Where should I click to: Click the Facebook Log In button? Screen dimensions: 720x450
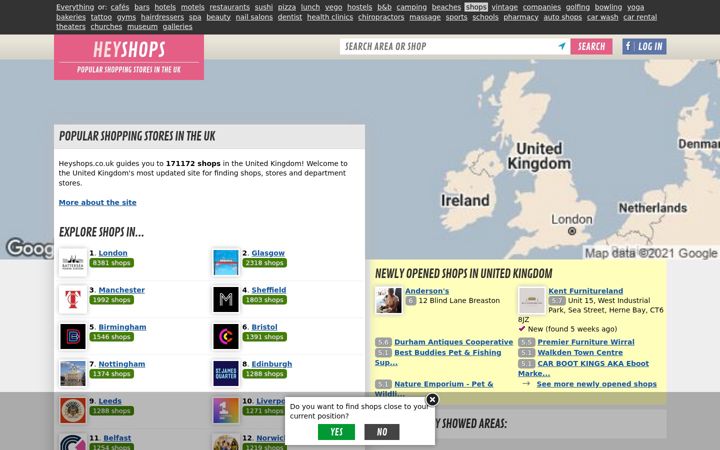[644, 46]
